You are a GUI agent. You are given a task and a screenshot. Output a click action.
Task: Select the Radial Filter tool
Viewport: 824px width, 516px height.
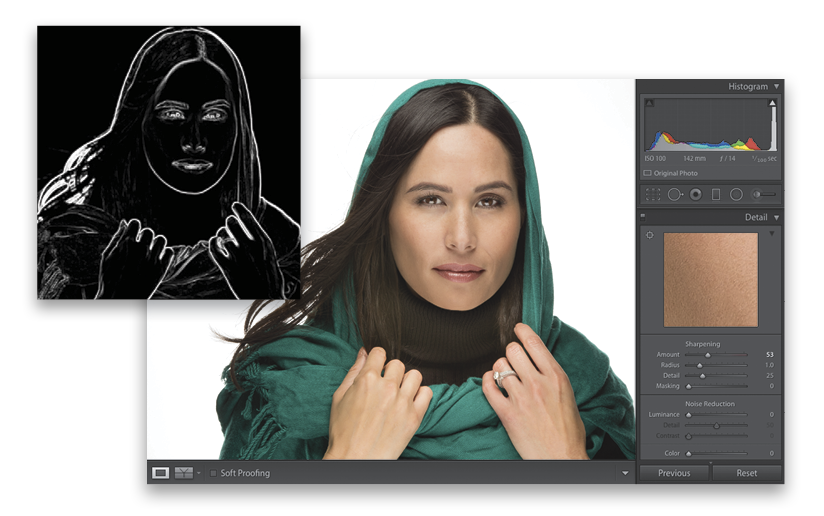click(736, 194)
